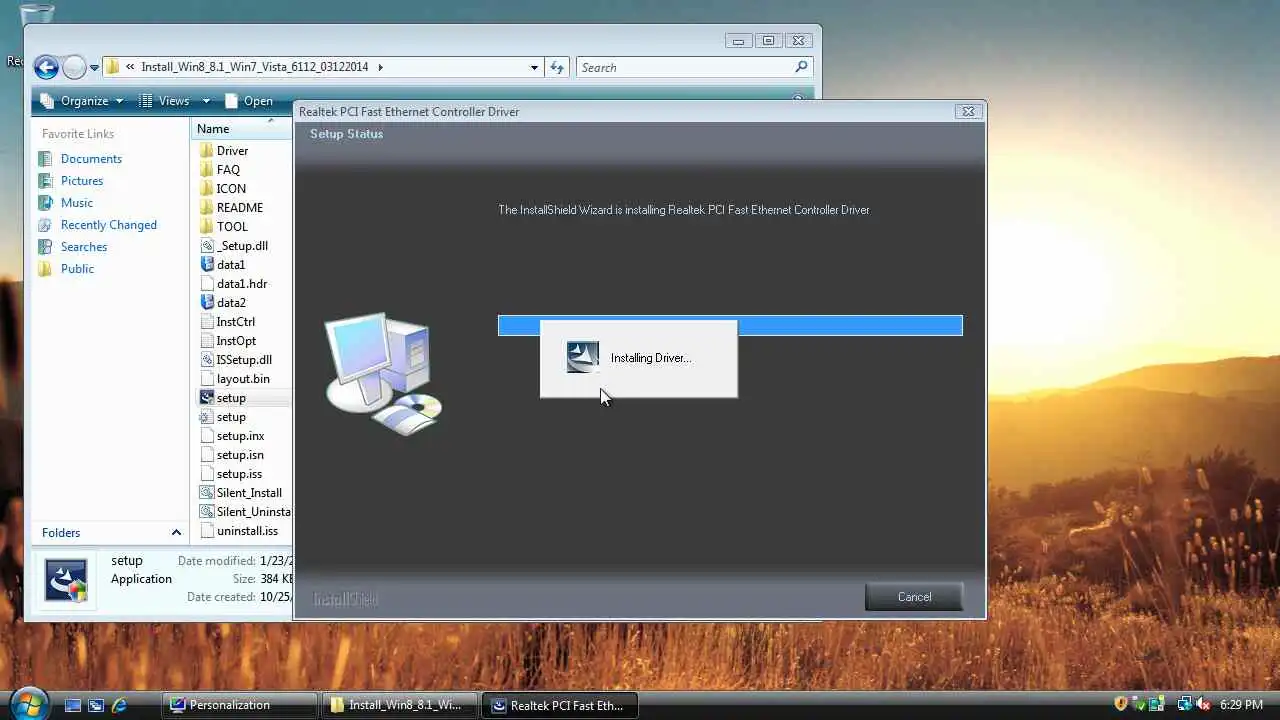
Task: Switch to Realtek PCI Fast Ethernet taskbar button
Action: (x=560, y=705)
